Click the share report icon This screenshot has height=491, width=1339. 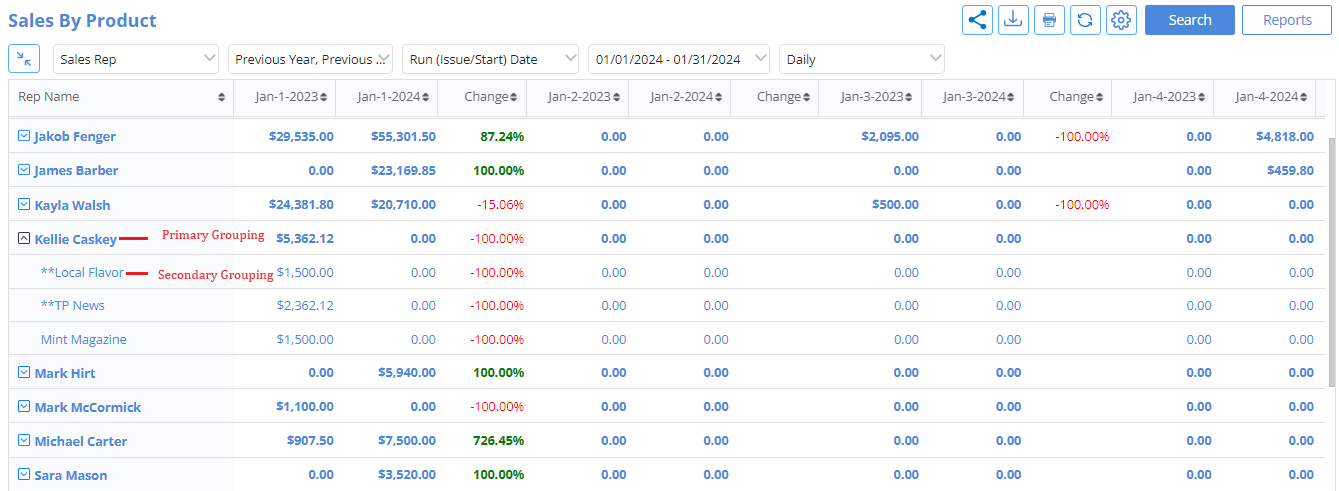click(x=977, y=20)
